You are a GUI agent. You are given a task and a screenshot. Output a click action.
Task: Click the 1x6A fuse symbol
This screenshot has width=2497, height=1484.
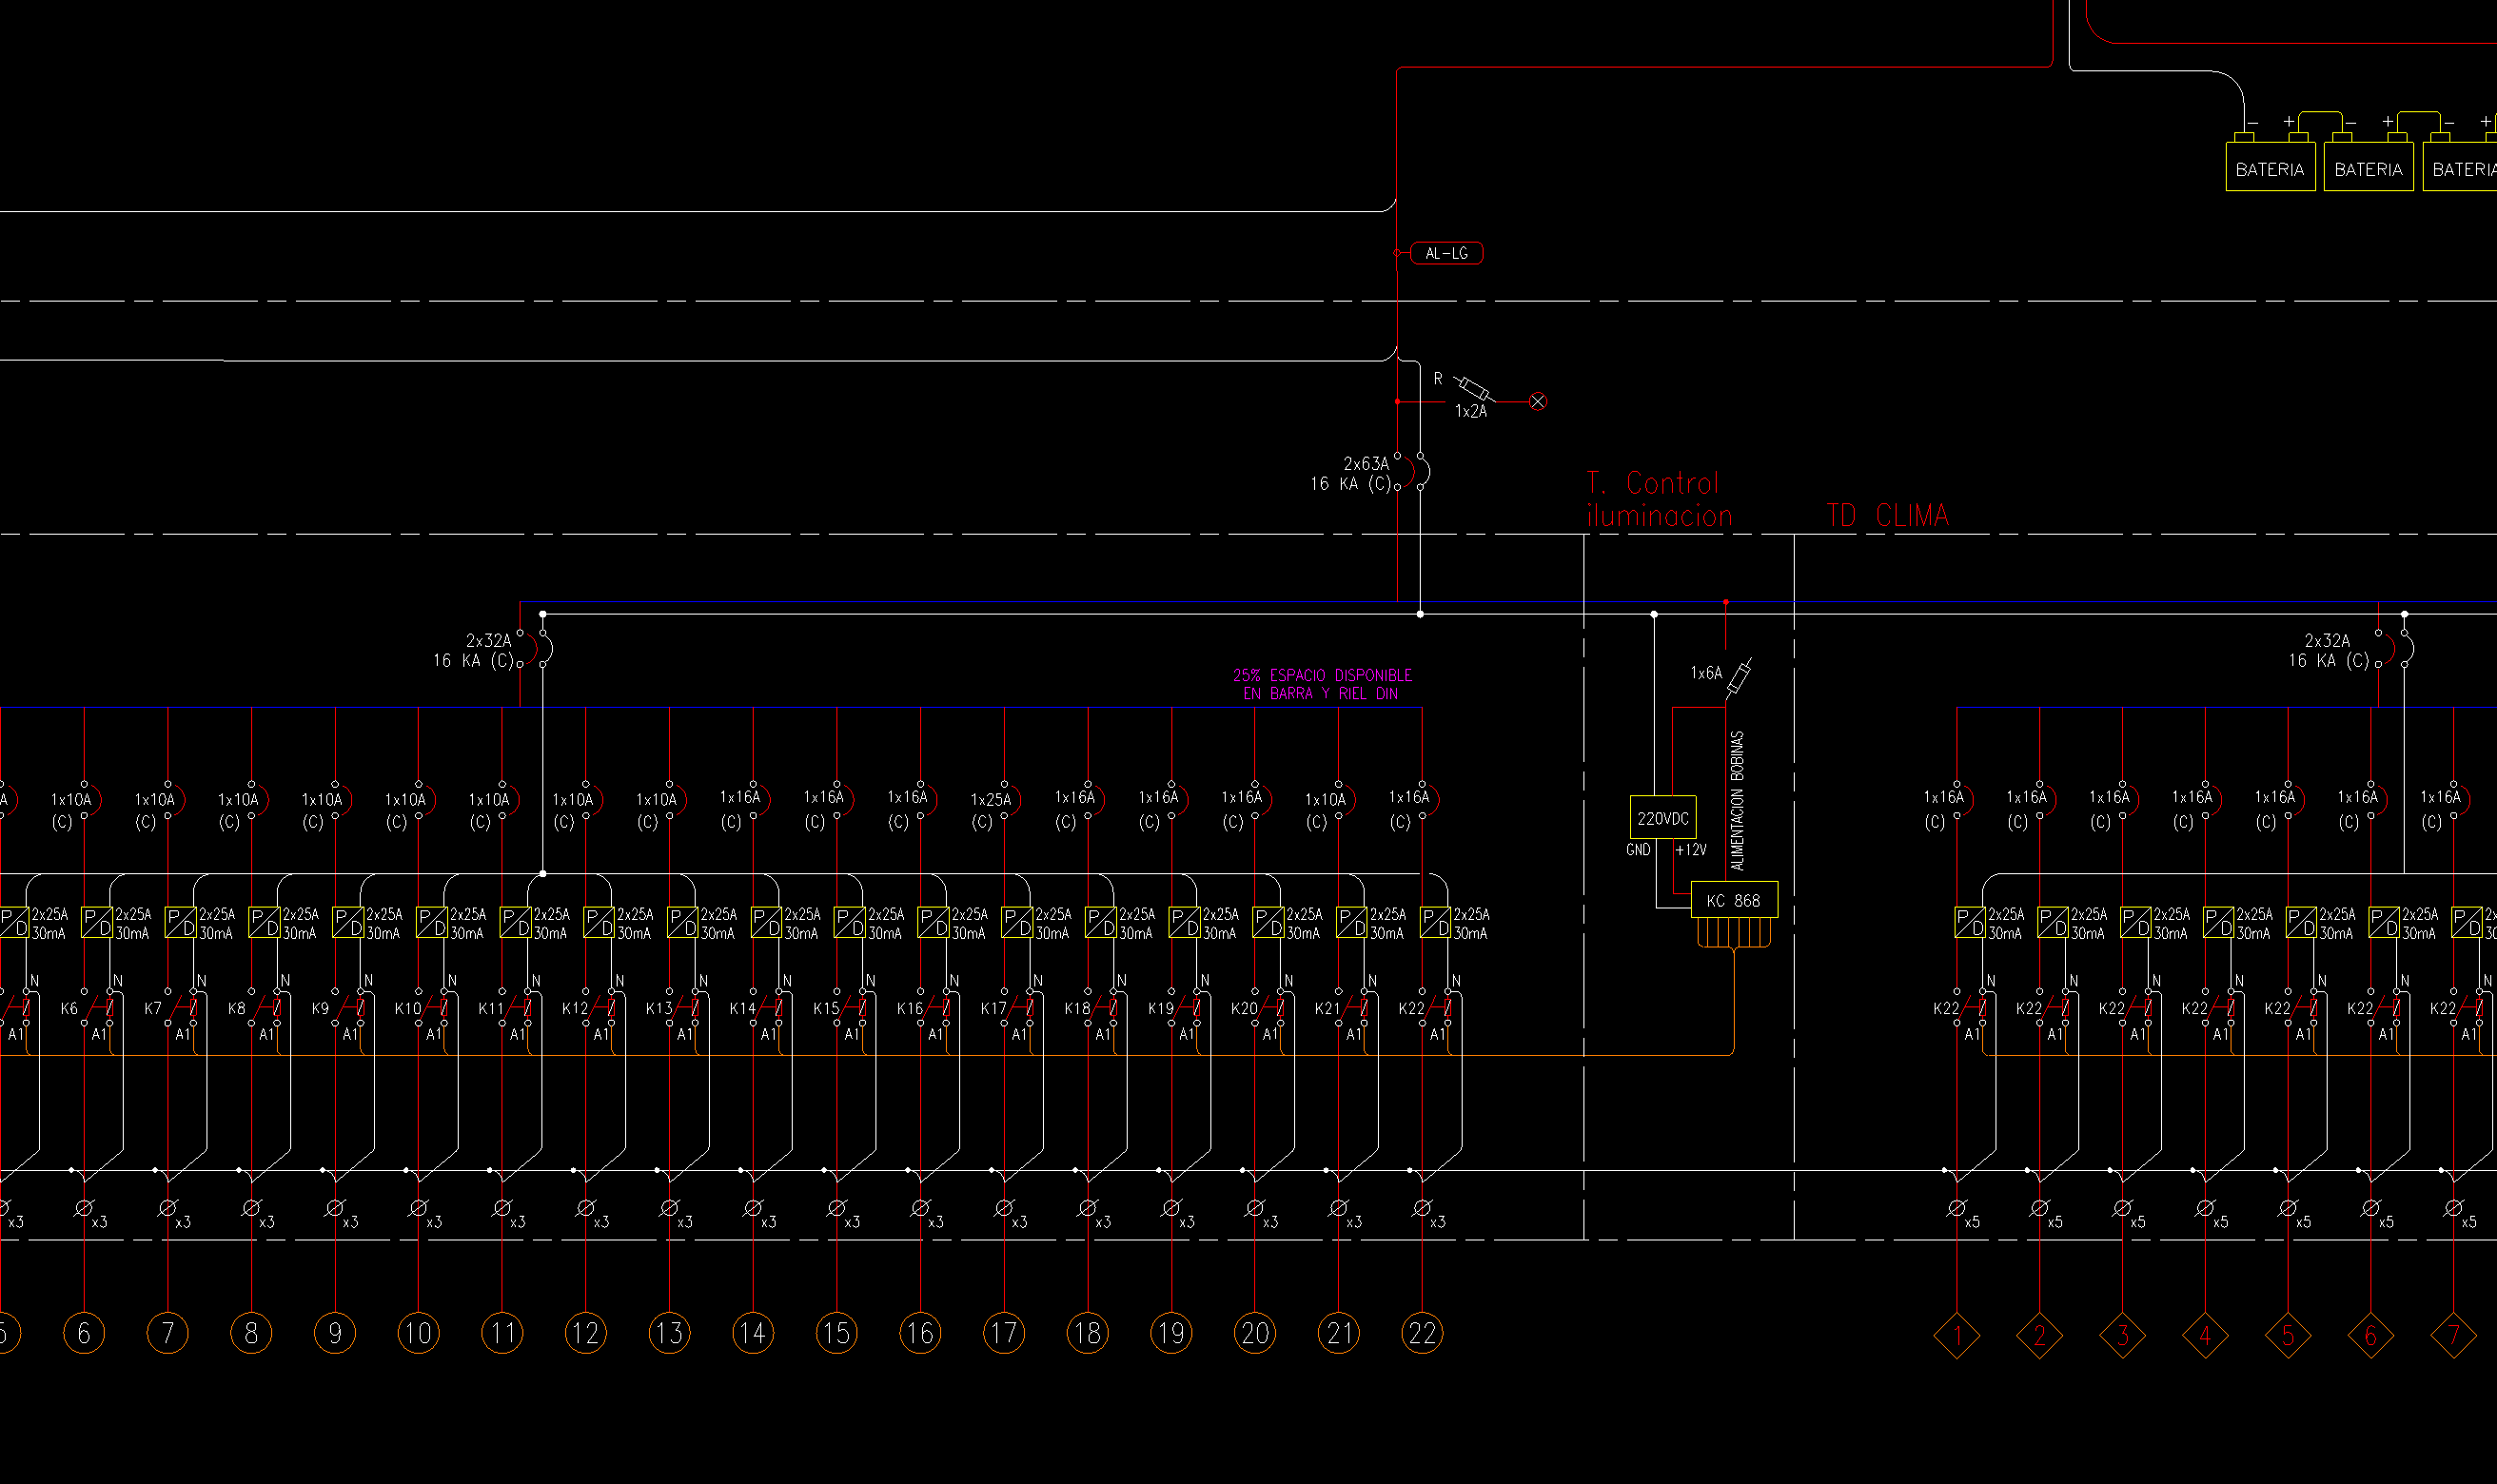click(1739, 679)
